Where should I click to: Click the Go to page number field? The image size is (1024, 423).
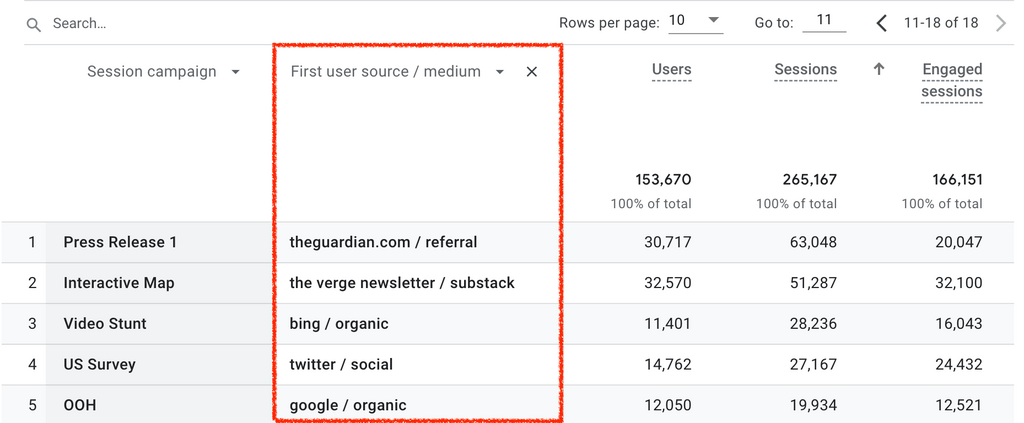click(823, 21)
